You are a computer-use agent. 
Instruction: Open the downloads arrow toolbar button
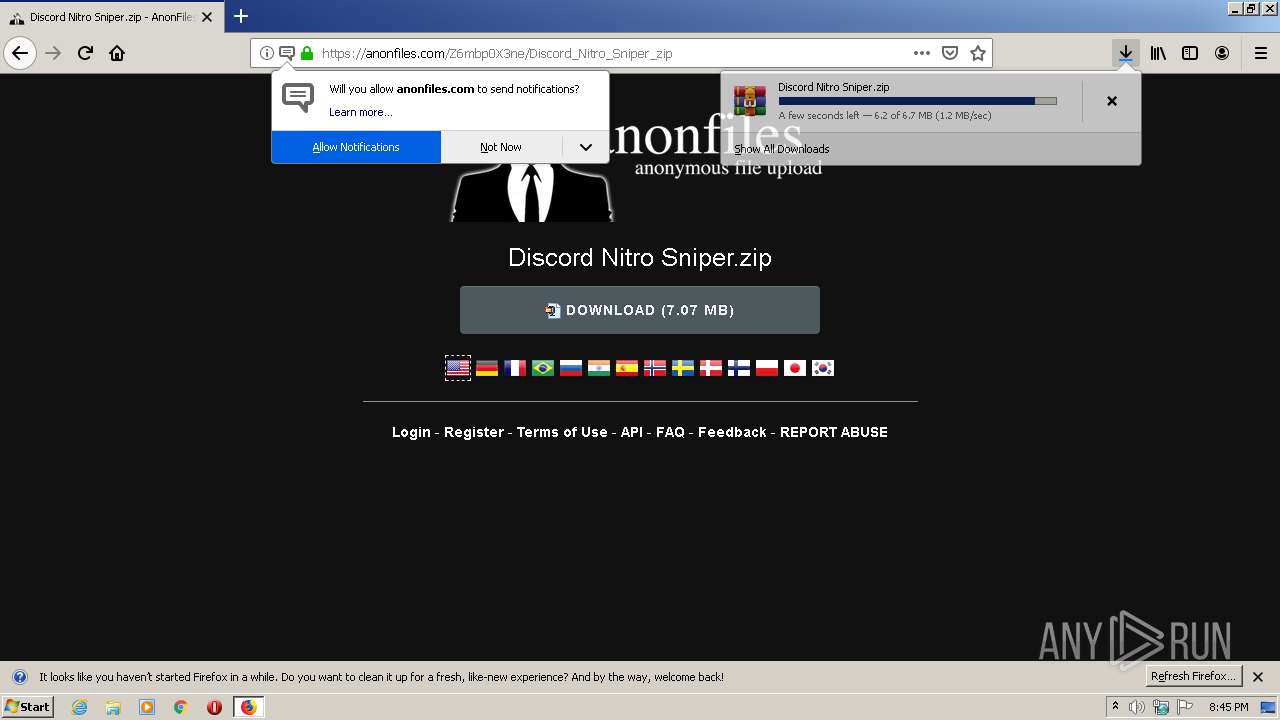pyautogui.click(x=1126, y=53)
